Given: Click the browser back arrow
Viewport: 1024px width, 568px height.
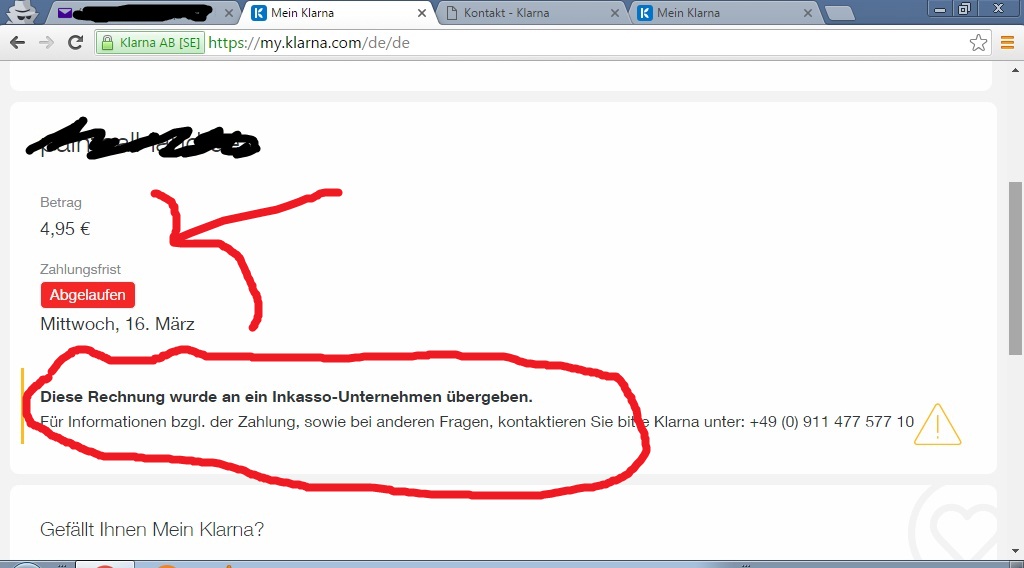Looking at the screenshot, I should (x=17, y=43).
